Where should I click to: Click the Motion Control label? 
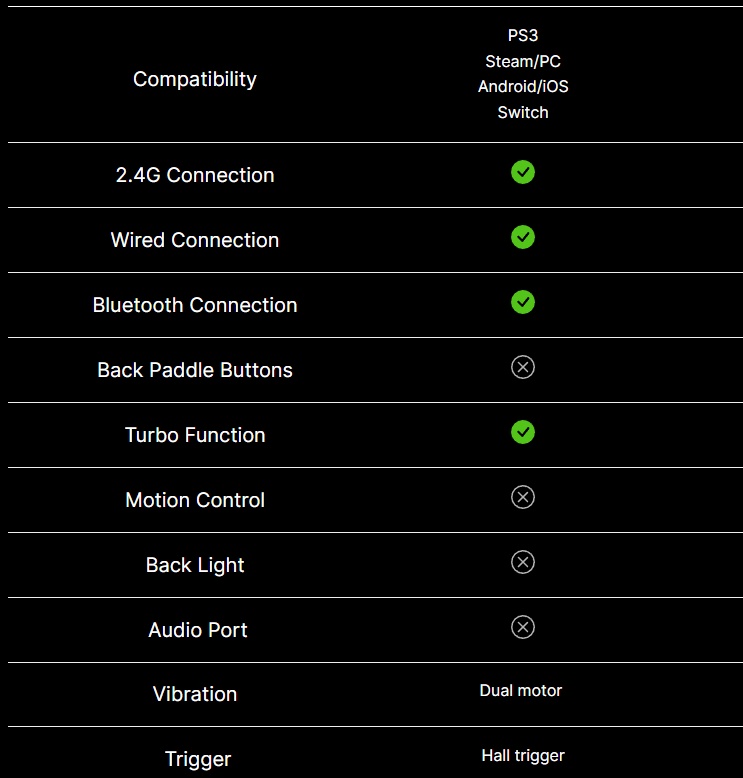click(195, 500)
